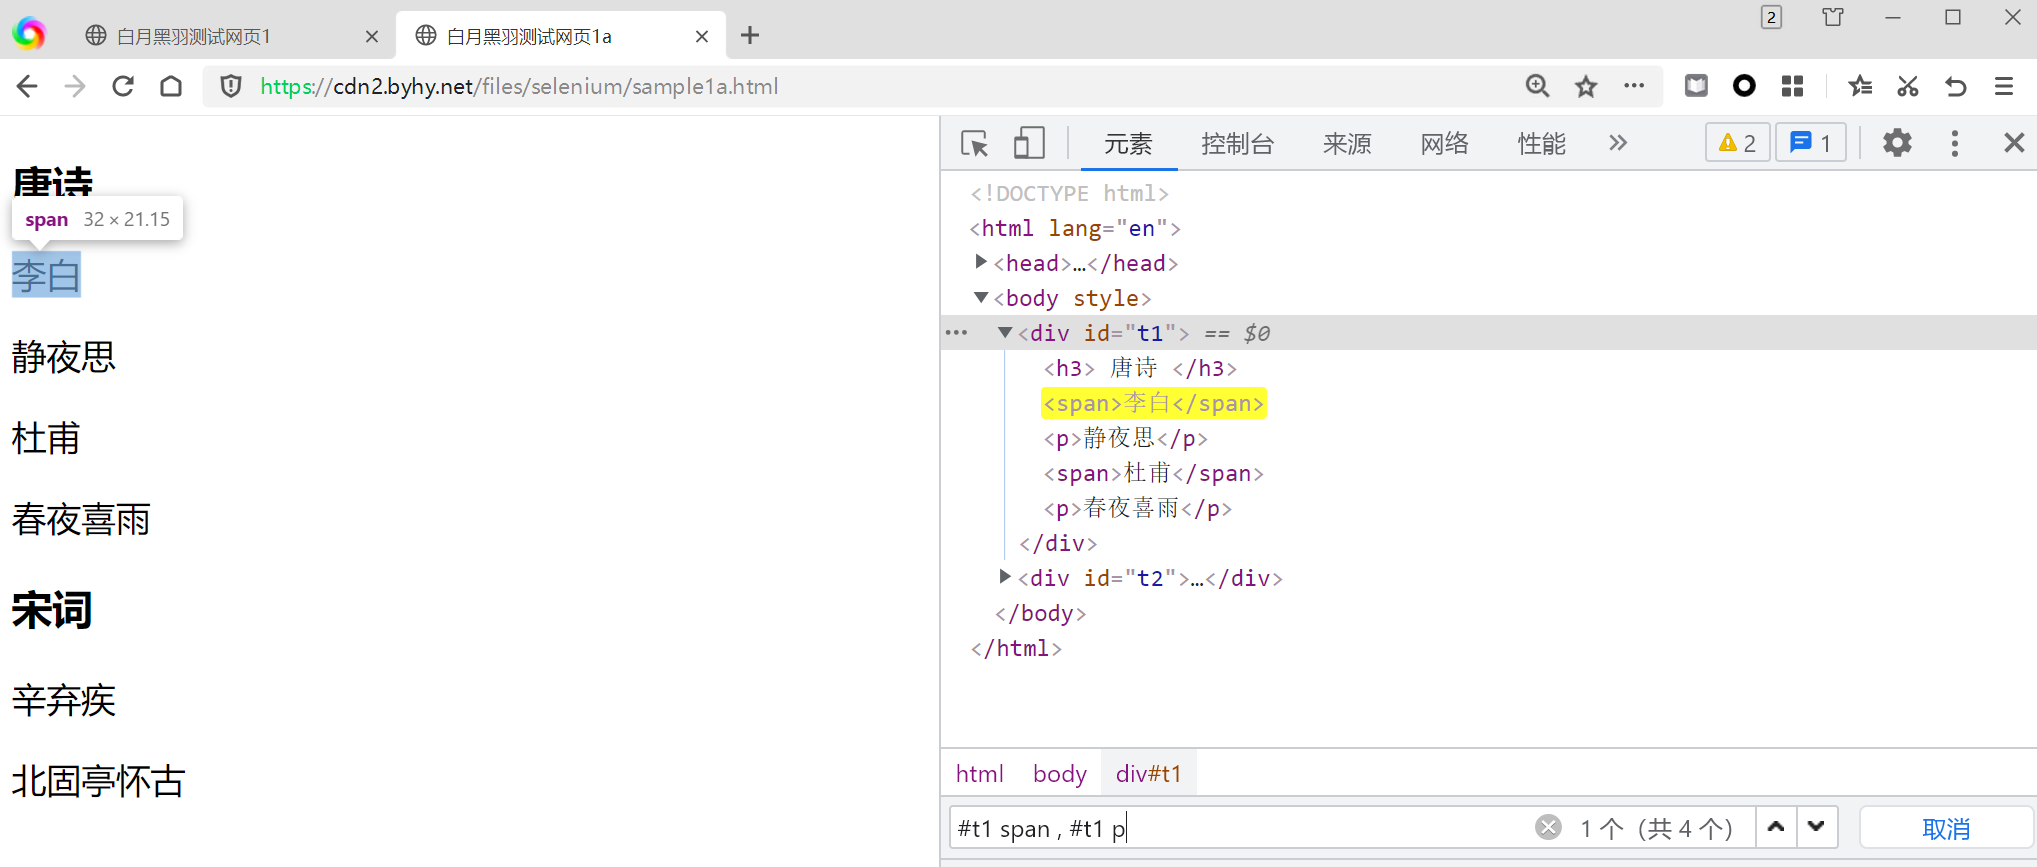The height and width of the screenshot is (867, 2037).
Task: Open the favorites list icon
Action: (1860, 86)
